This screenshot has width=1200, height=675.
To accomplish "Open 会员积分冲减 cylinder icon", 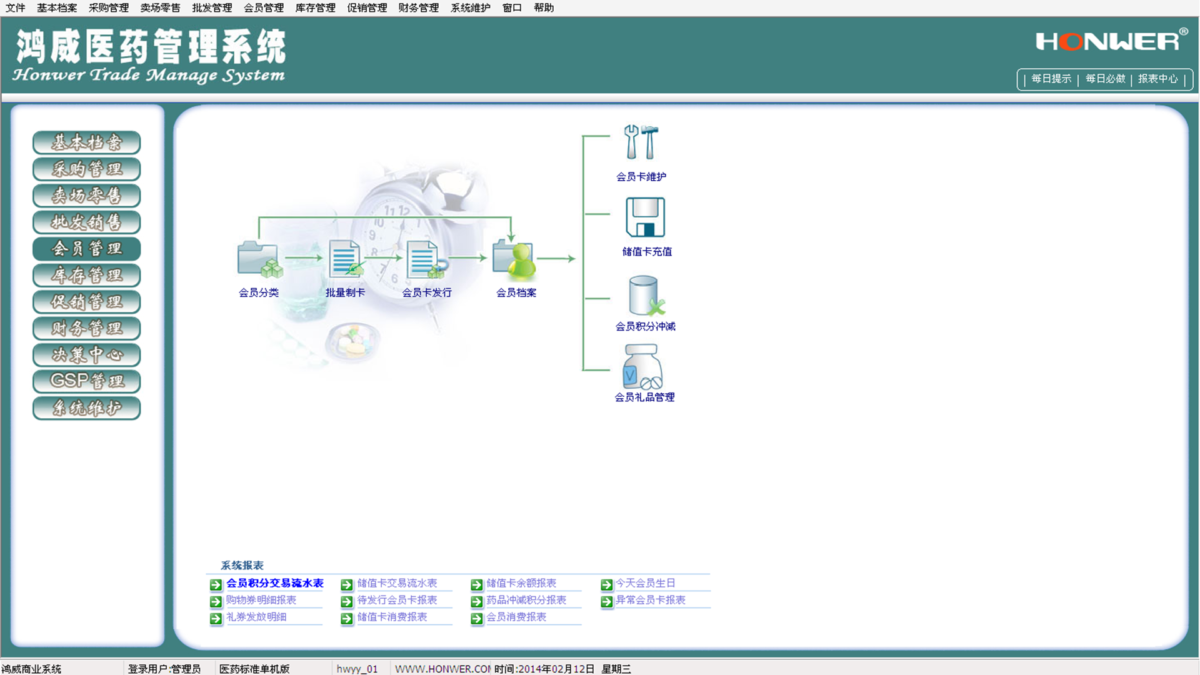I will click(x=645, y=295).
